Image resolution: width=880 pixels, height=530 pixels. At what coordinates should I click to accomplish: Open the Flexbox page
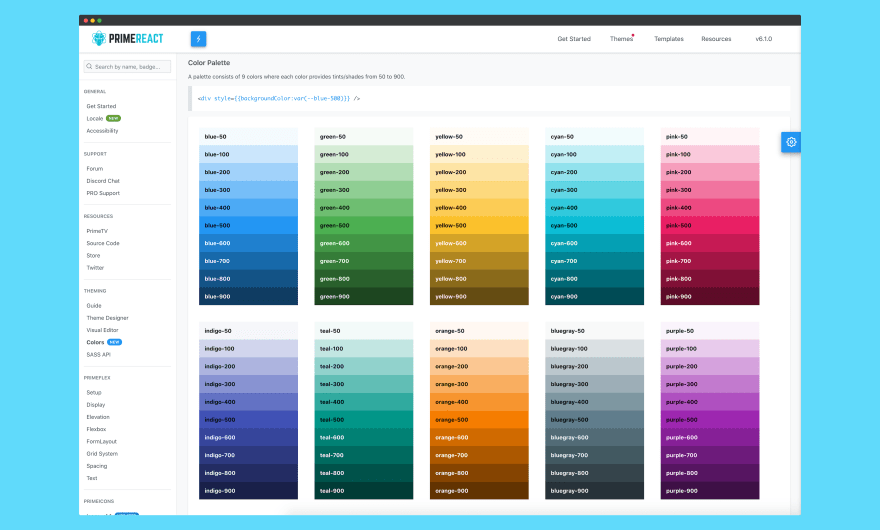[x=96, y=429]
